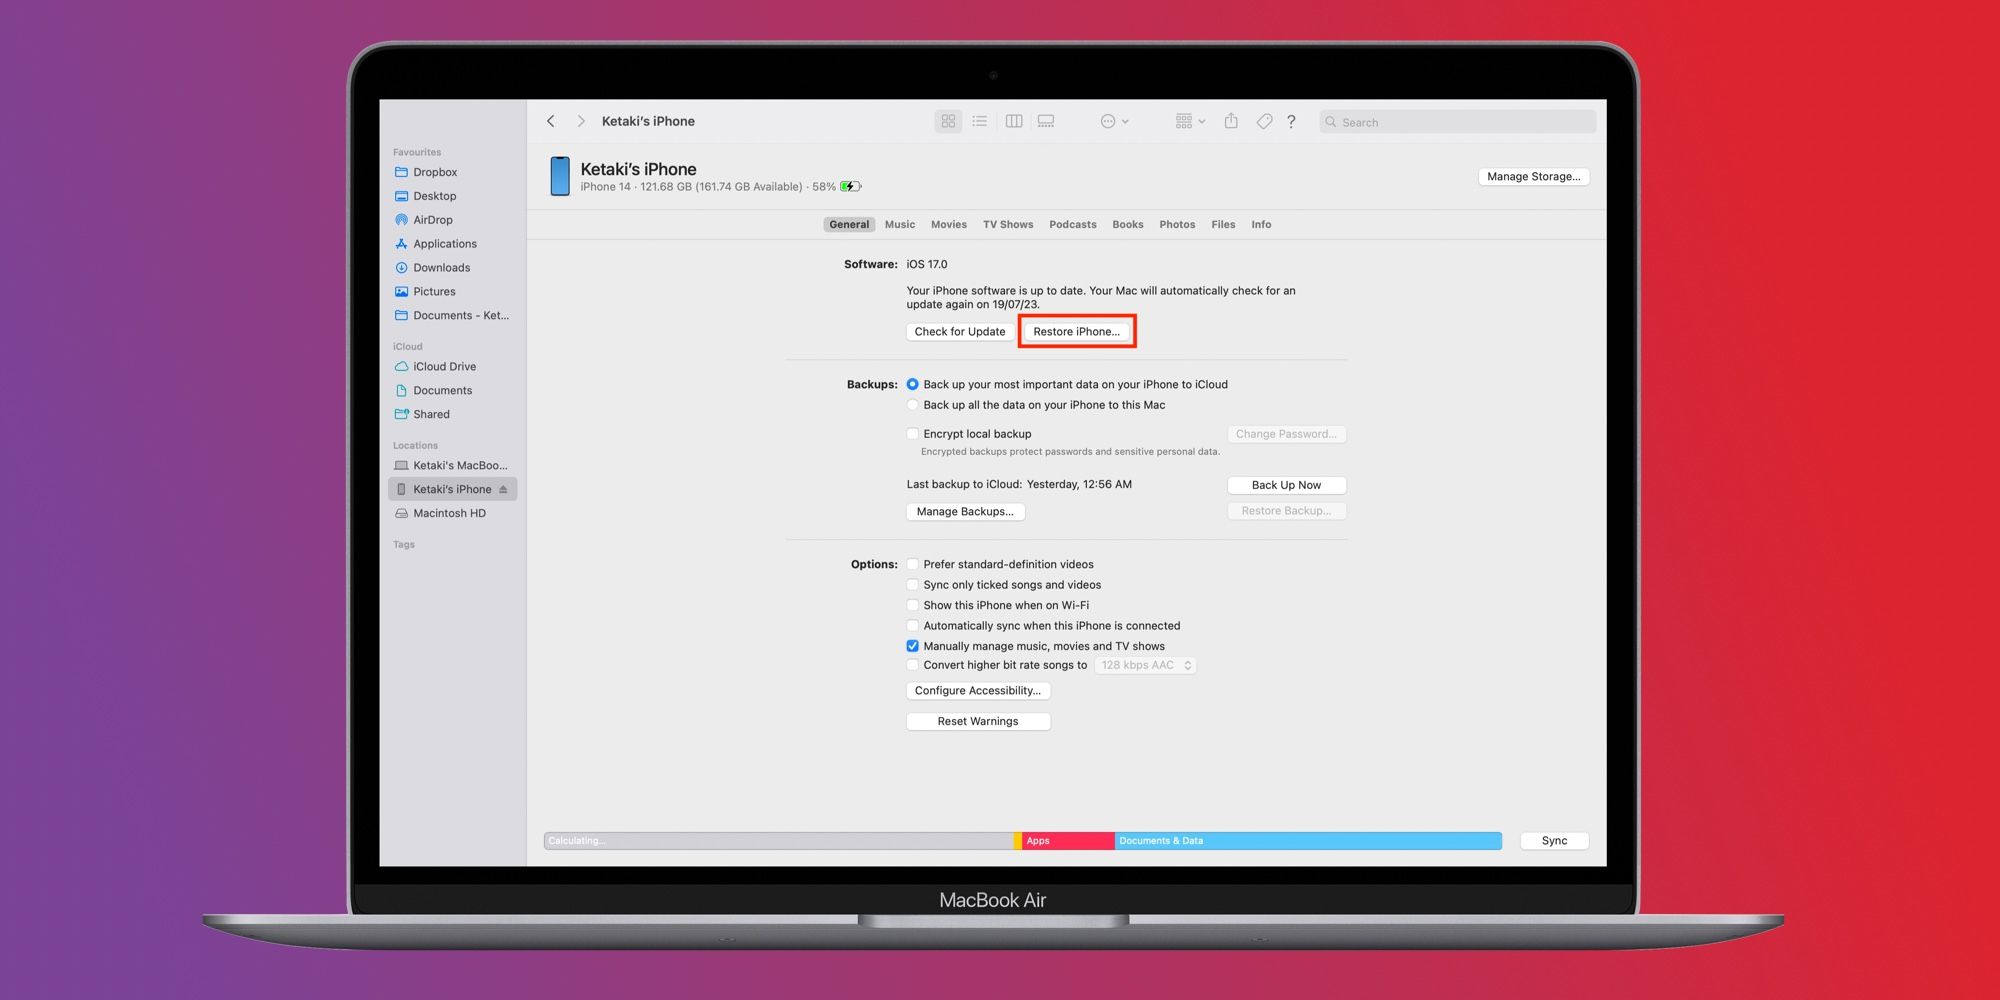Switch to the Podcasts tab
The image size is (2000, 1000).
pyautogui.click(x=1073, y=225)
